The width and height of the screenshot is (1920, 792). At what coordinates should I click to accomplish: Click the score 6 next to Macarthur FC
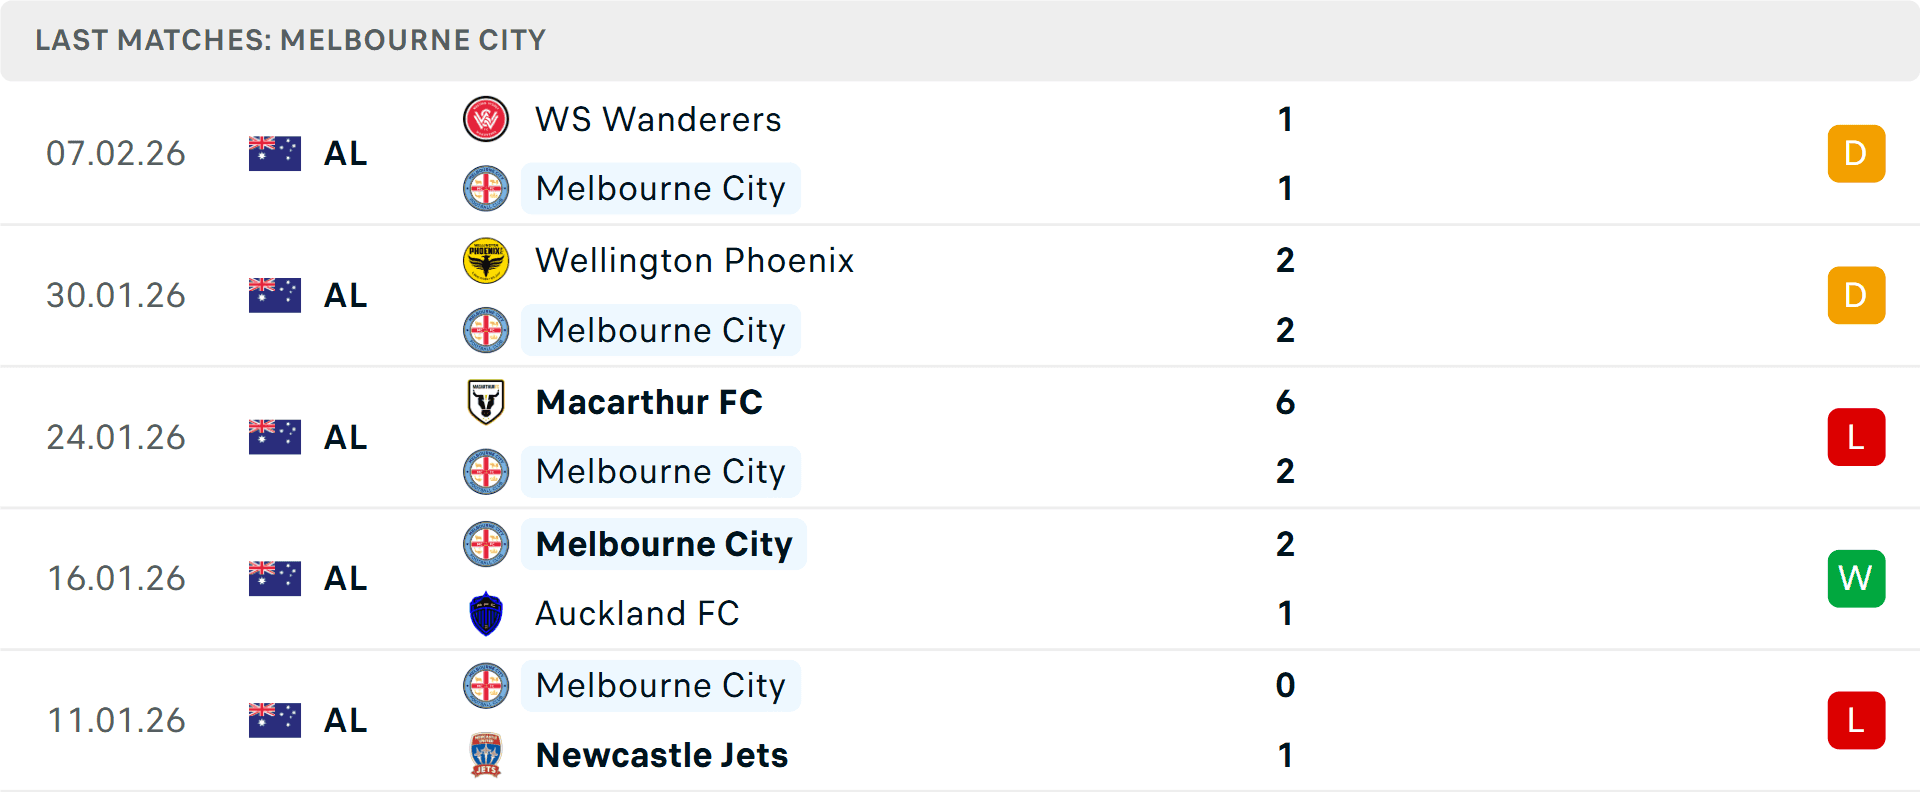pyautogui.click(x=1287, y=403)
